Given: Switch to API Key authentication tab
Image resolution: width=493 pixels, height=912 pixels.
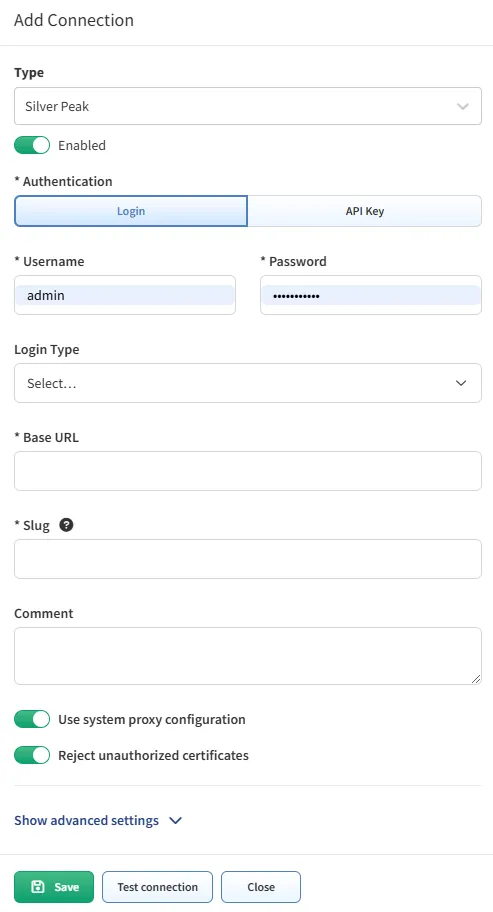Looking at the screenshot, I should click(x=365, y=211).
